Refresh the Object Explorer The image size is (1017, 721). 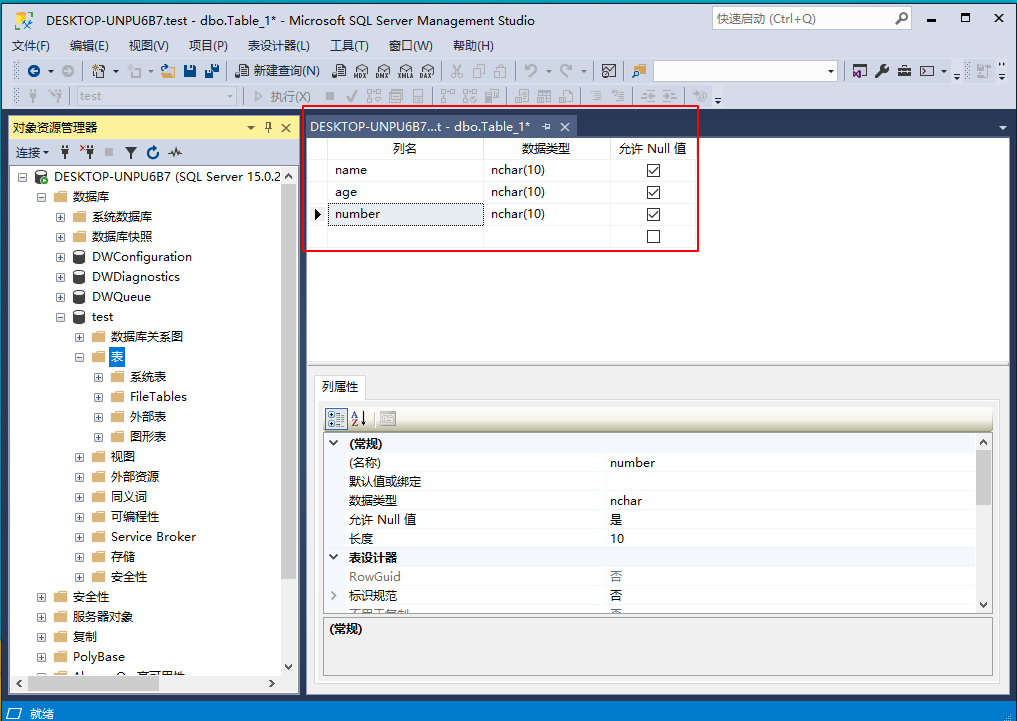point(153,152)
